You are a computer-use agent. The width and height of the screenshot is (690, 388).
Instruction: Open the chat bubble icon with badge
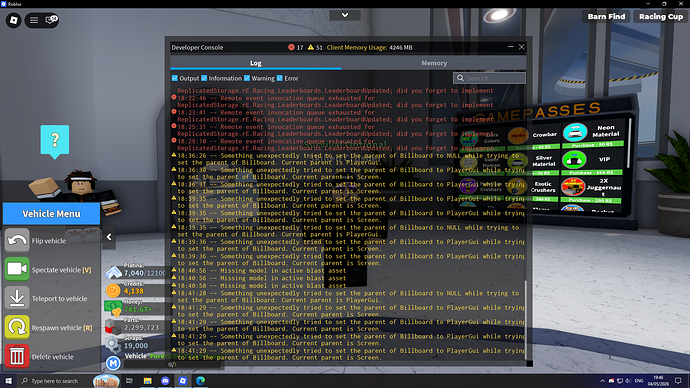pyautogui.click(x=51, y=20)
